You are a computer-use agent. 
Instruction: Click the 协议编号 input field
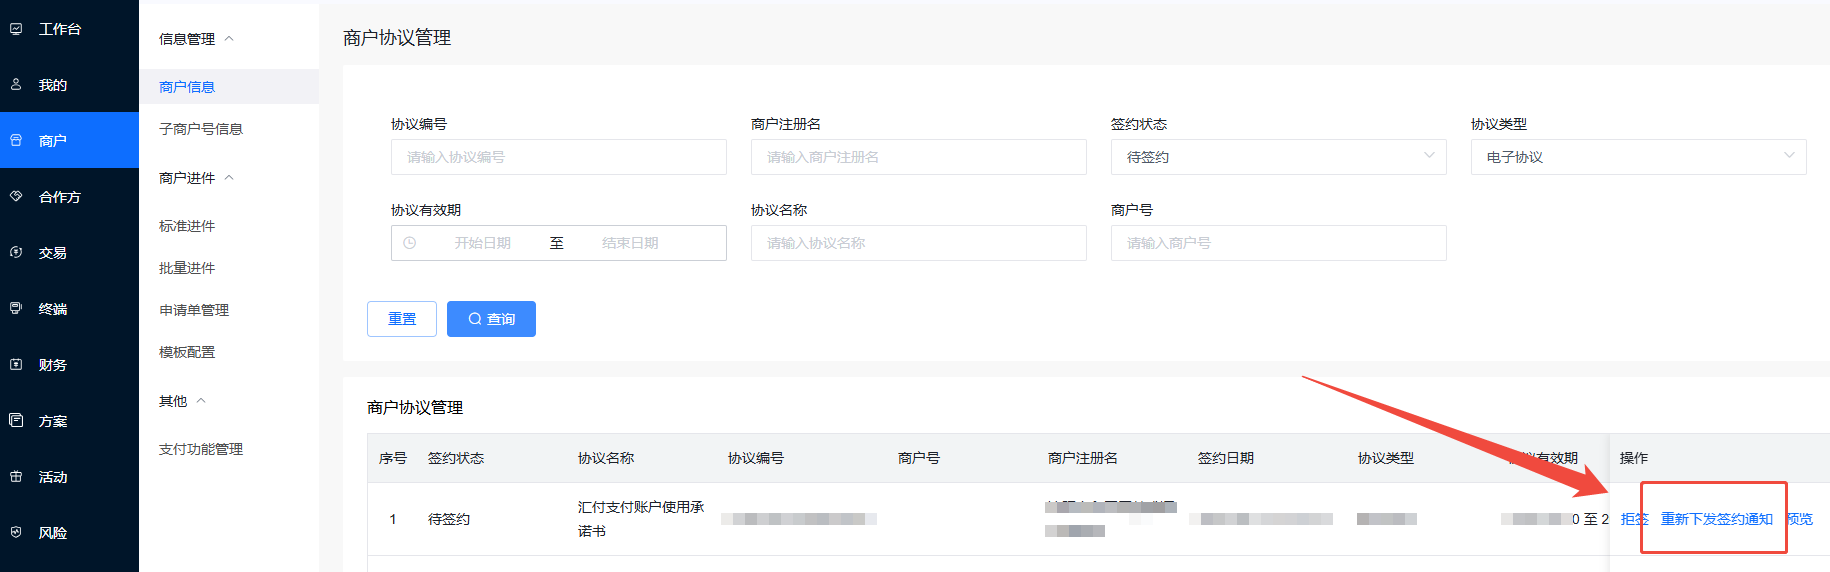click(558, 157)
